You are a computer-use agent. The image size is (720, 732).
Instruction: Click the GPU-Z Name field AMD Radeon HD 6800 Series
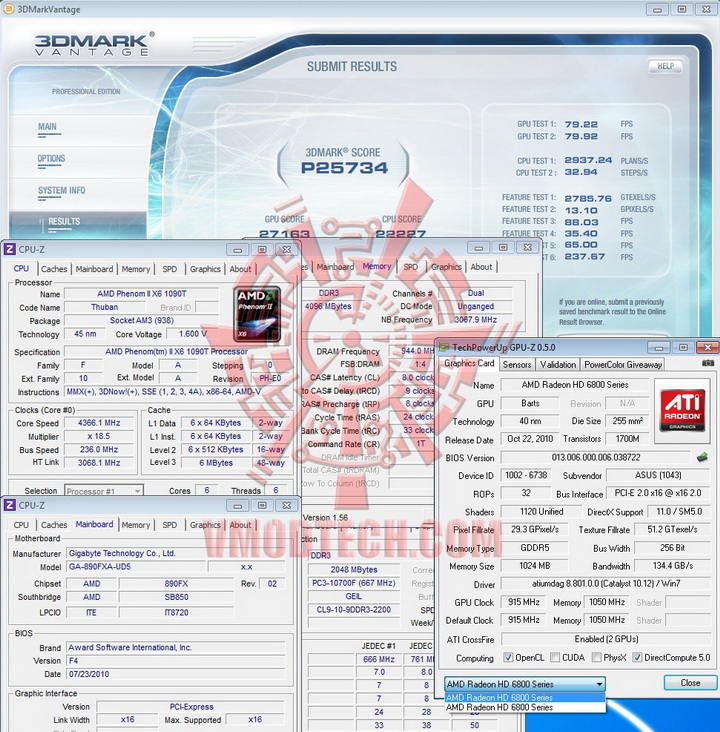click(x=574, y=385)
